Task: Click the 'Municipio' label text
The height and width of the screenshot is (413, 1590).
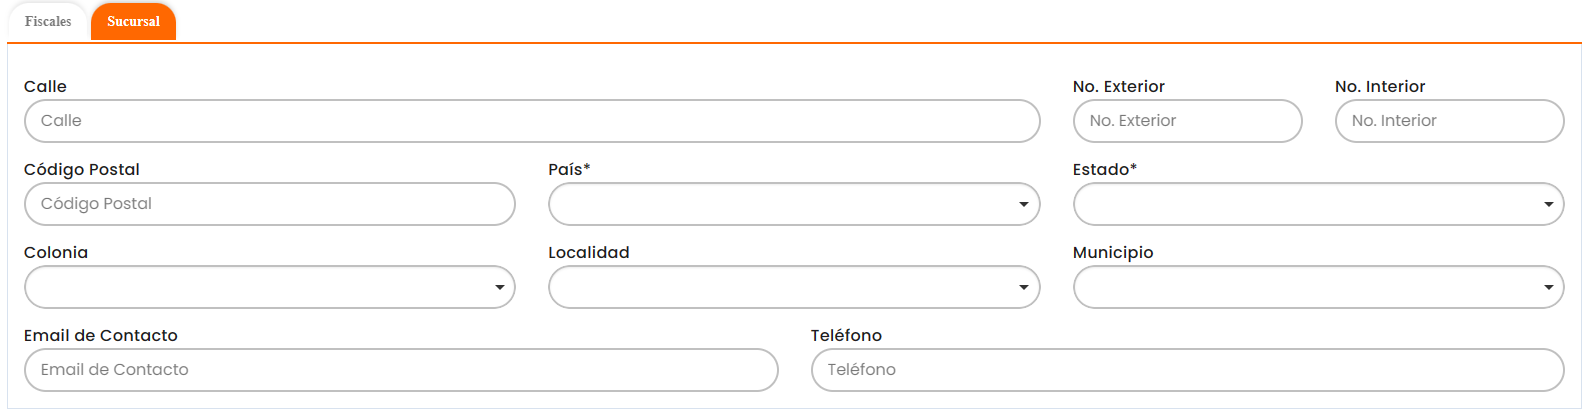Action: point(1113,253)
